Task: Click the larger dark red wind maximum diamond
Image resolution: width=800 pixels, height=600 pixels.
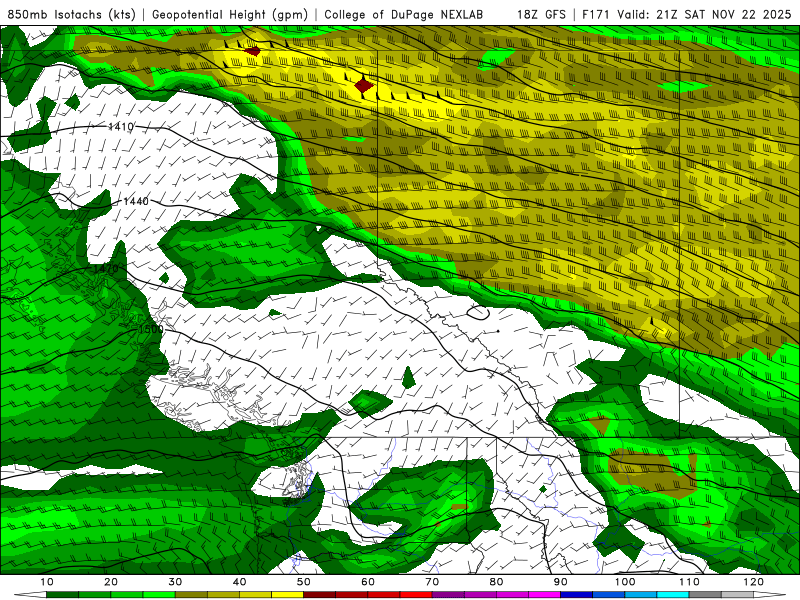Action: 363,85
